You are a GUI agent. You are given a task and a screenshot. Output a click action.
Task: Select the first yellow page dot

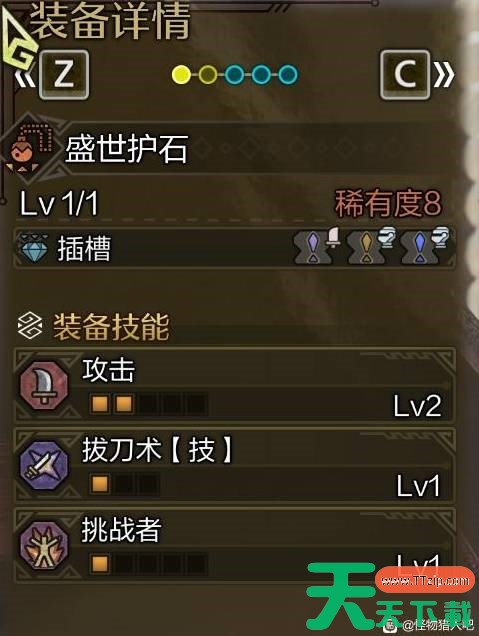[181, 75]
